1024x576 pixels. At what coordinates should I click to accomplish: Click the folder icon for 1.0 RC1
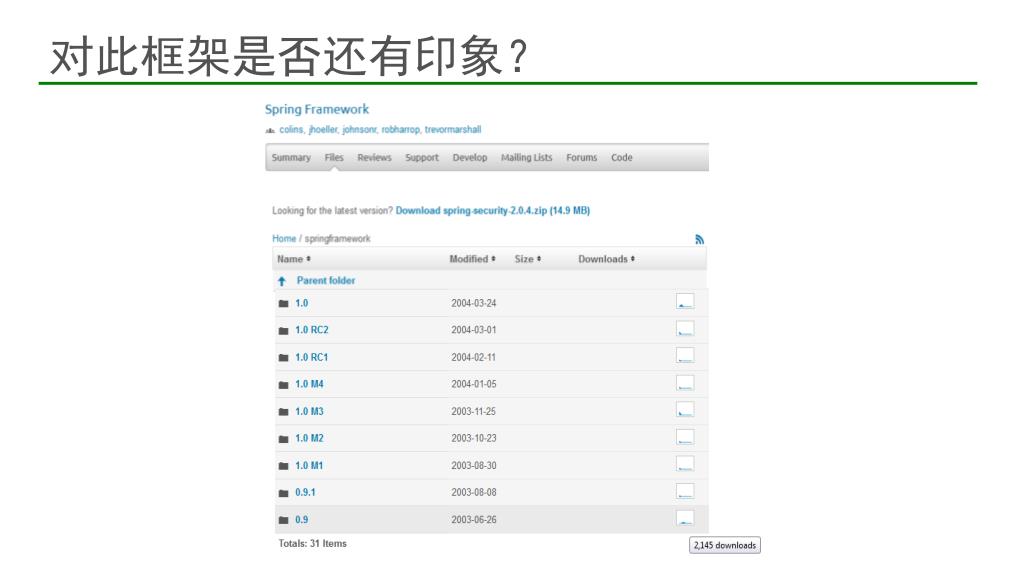[x=283, y=358]
